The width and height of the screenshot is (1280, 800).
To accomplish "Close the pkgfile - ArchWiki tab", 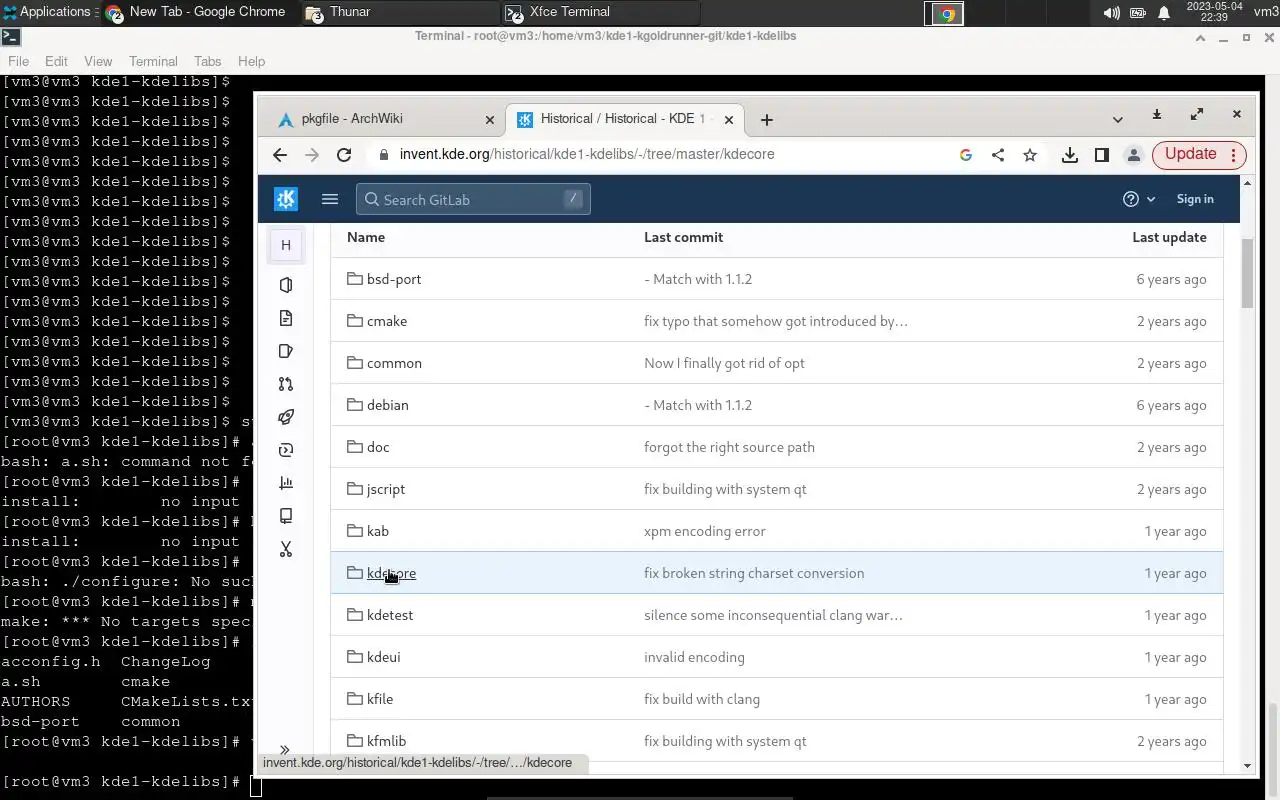I will coord(490,119).
